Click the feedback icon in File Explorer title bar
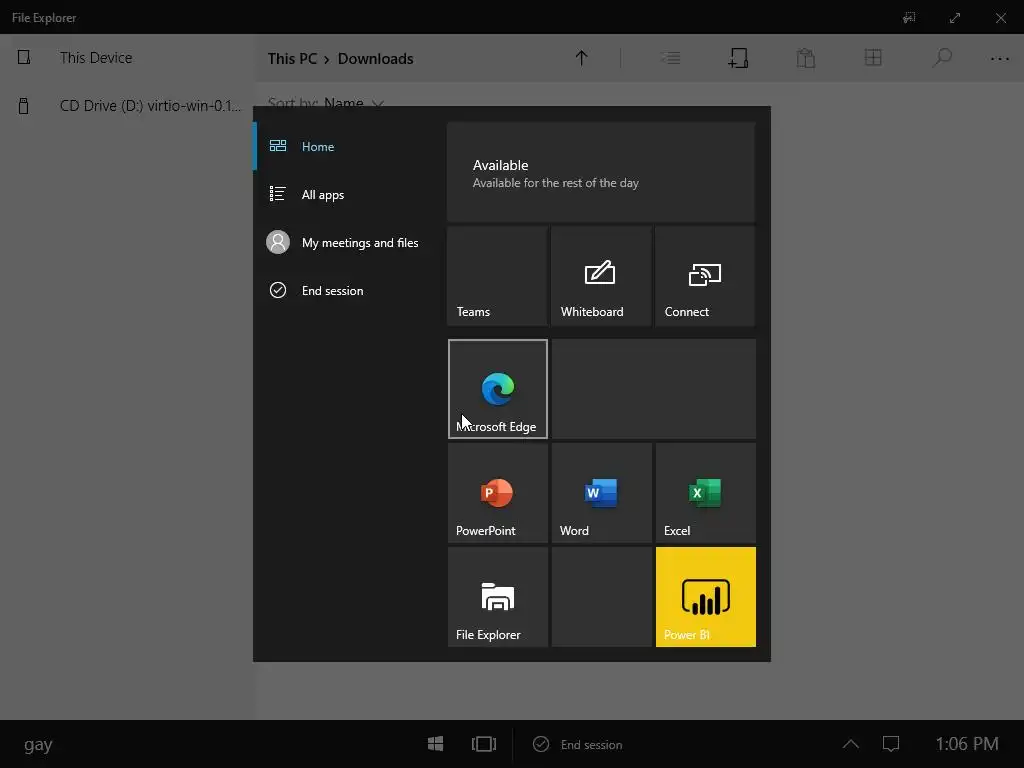 909,18
